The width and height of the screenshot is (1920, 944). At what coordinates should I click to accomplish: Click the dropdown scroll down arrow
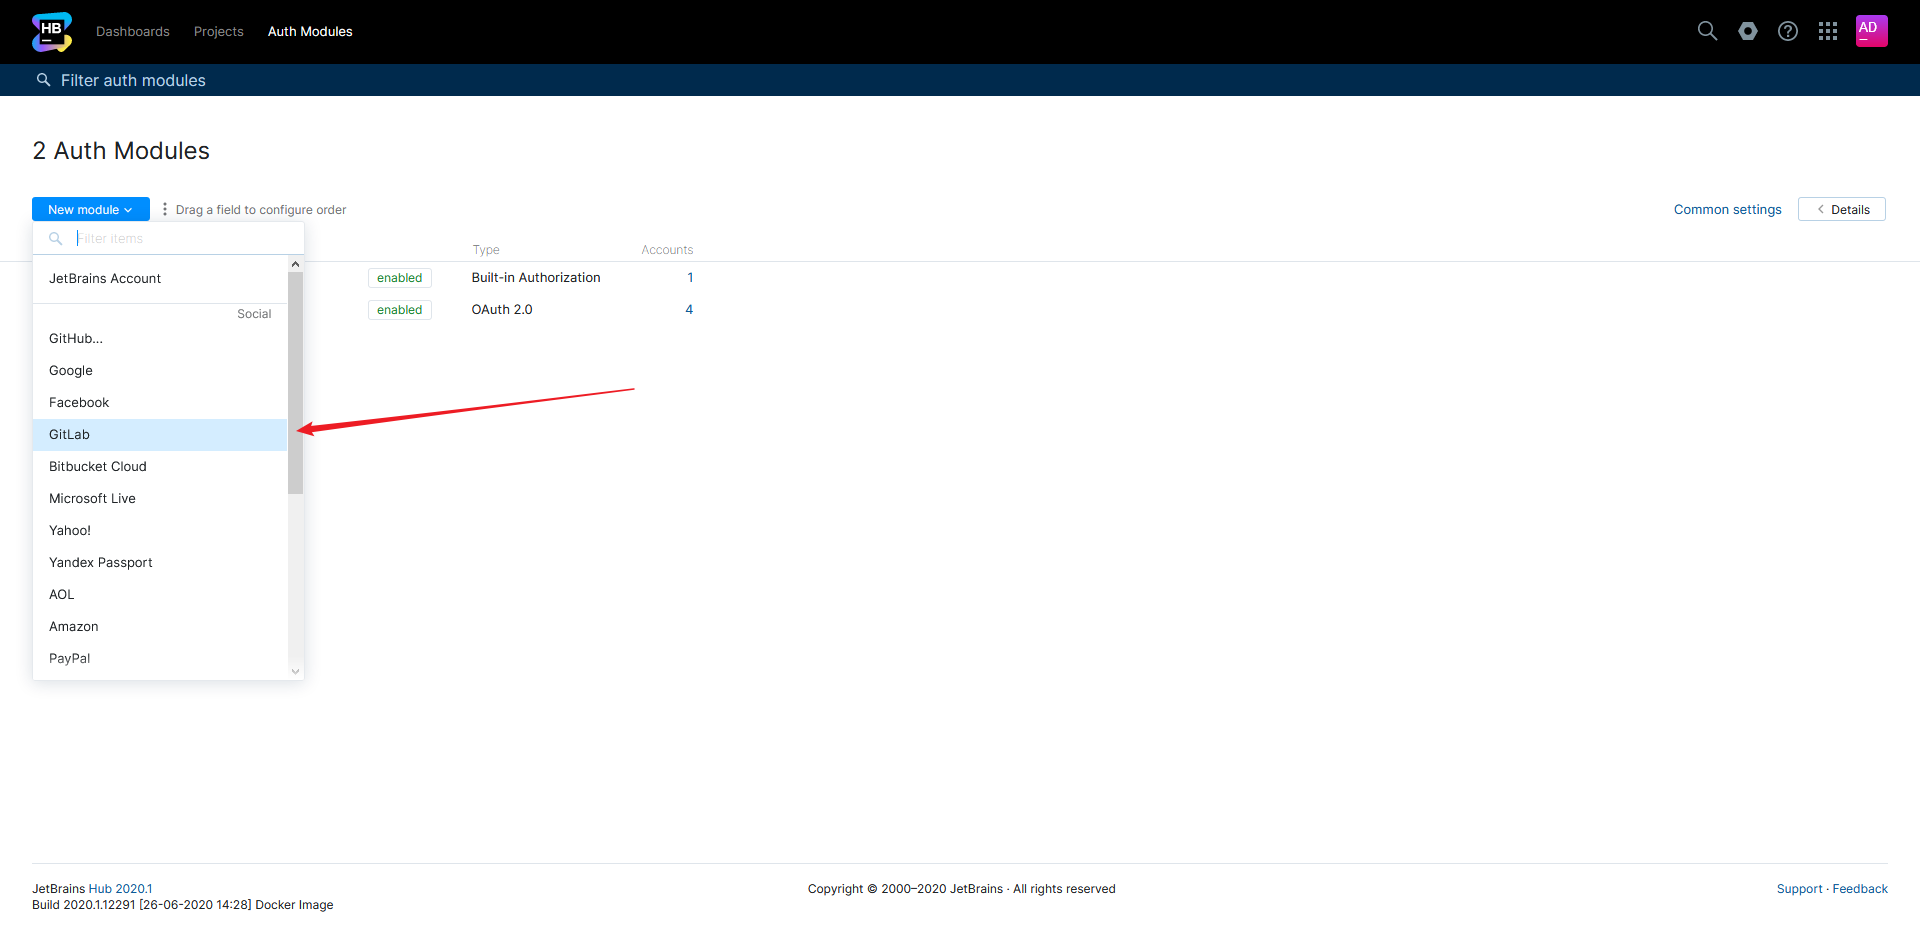(x=295, y=671)
